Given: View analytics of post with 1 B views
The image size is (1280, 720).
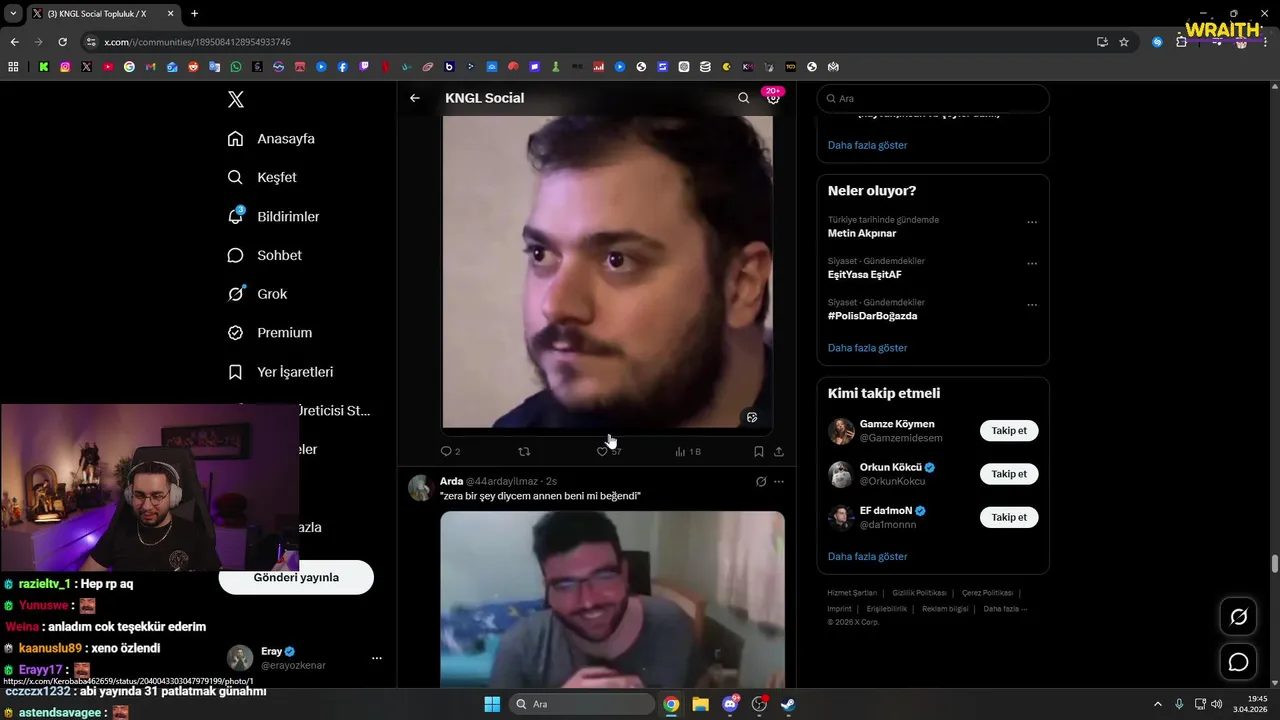Looking at the screenshot, I should point(688,451).
